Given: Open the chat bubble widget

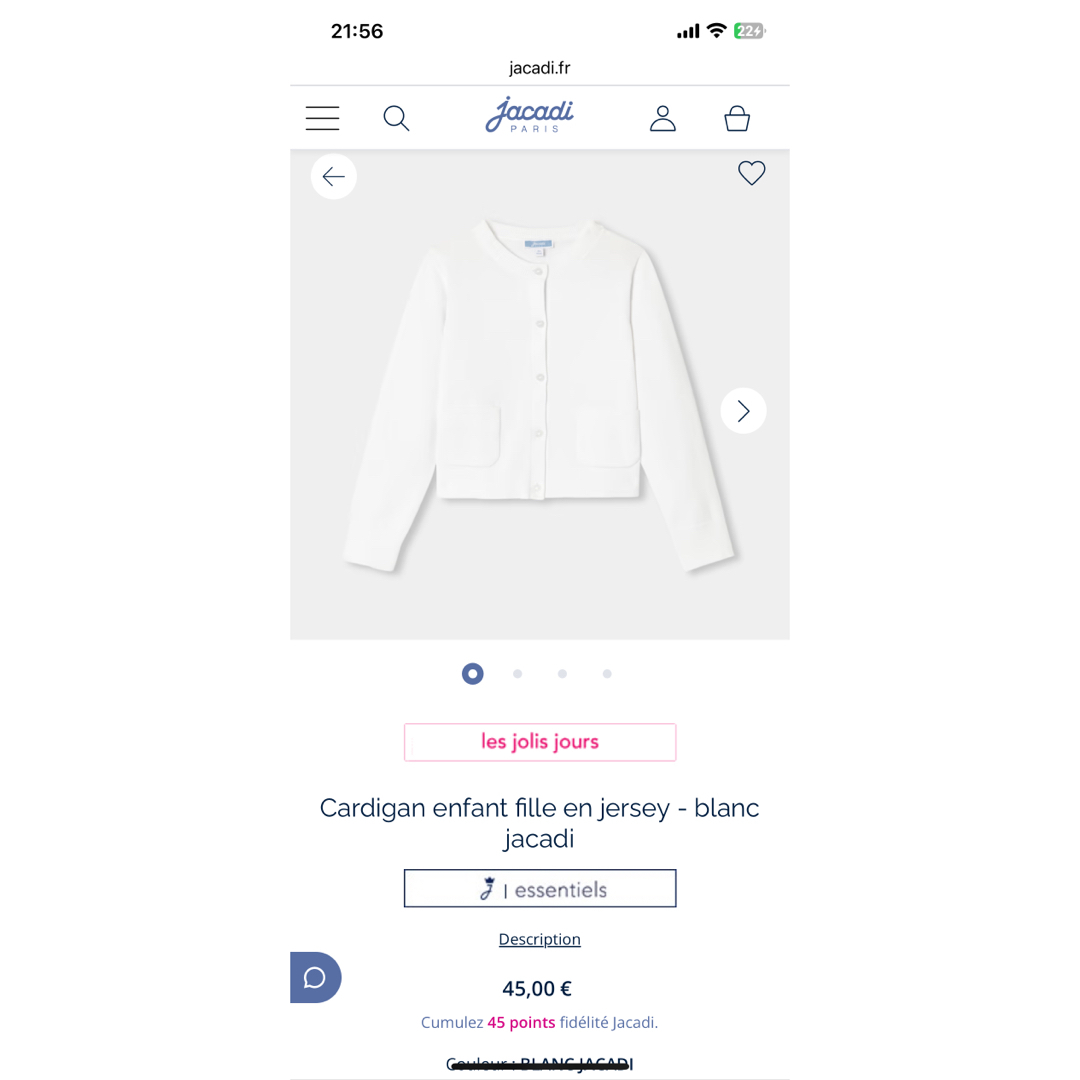Looking at the screenshot, I should [x=315, y=977].
